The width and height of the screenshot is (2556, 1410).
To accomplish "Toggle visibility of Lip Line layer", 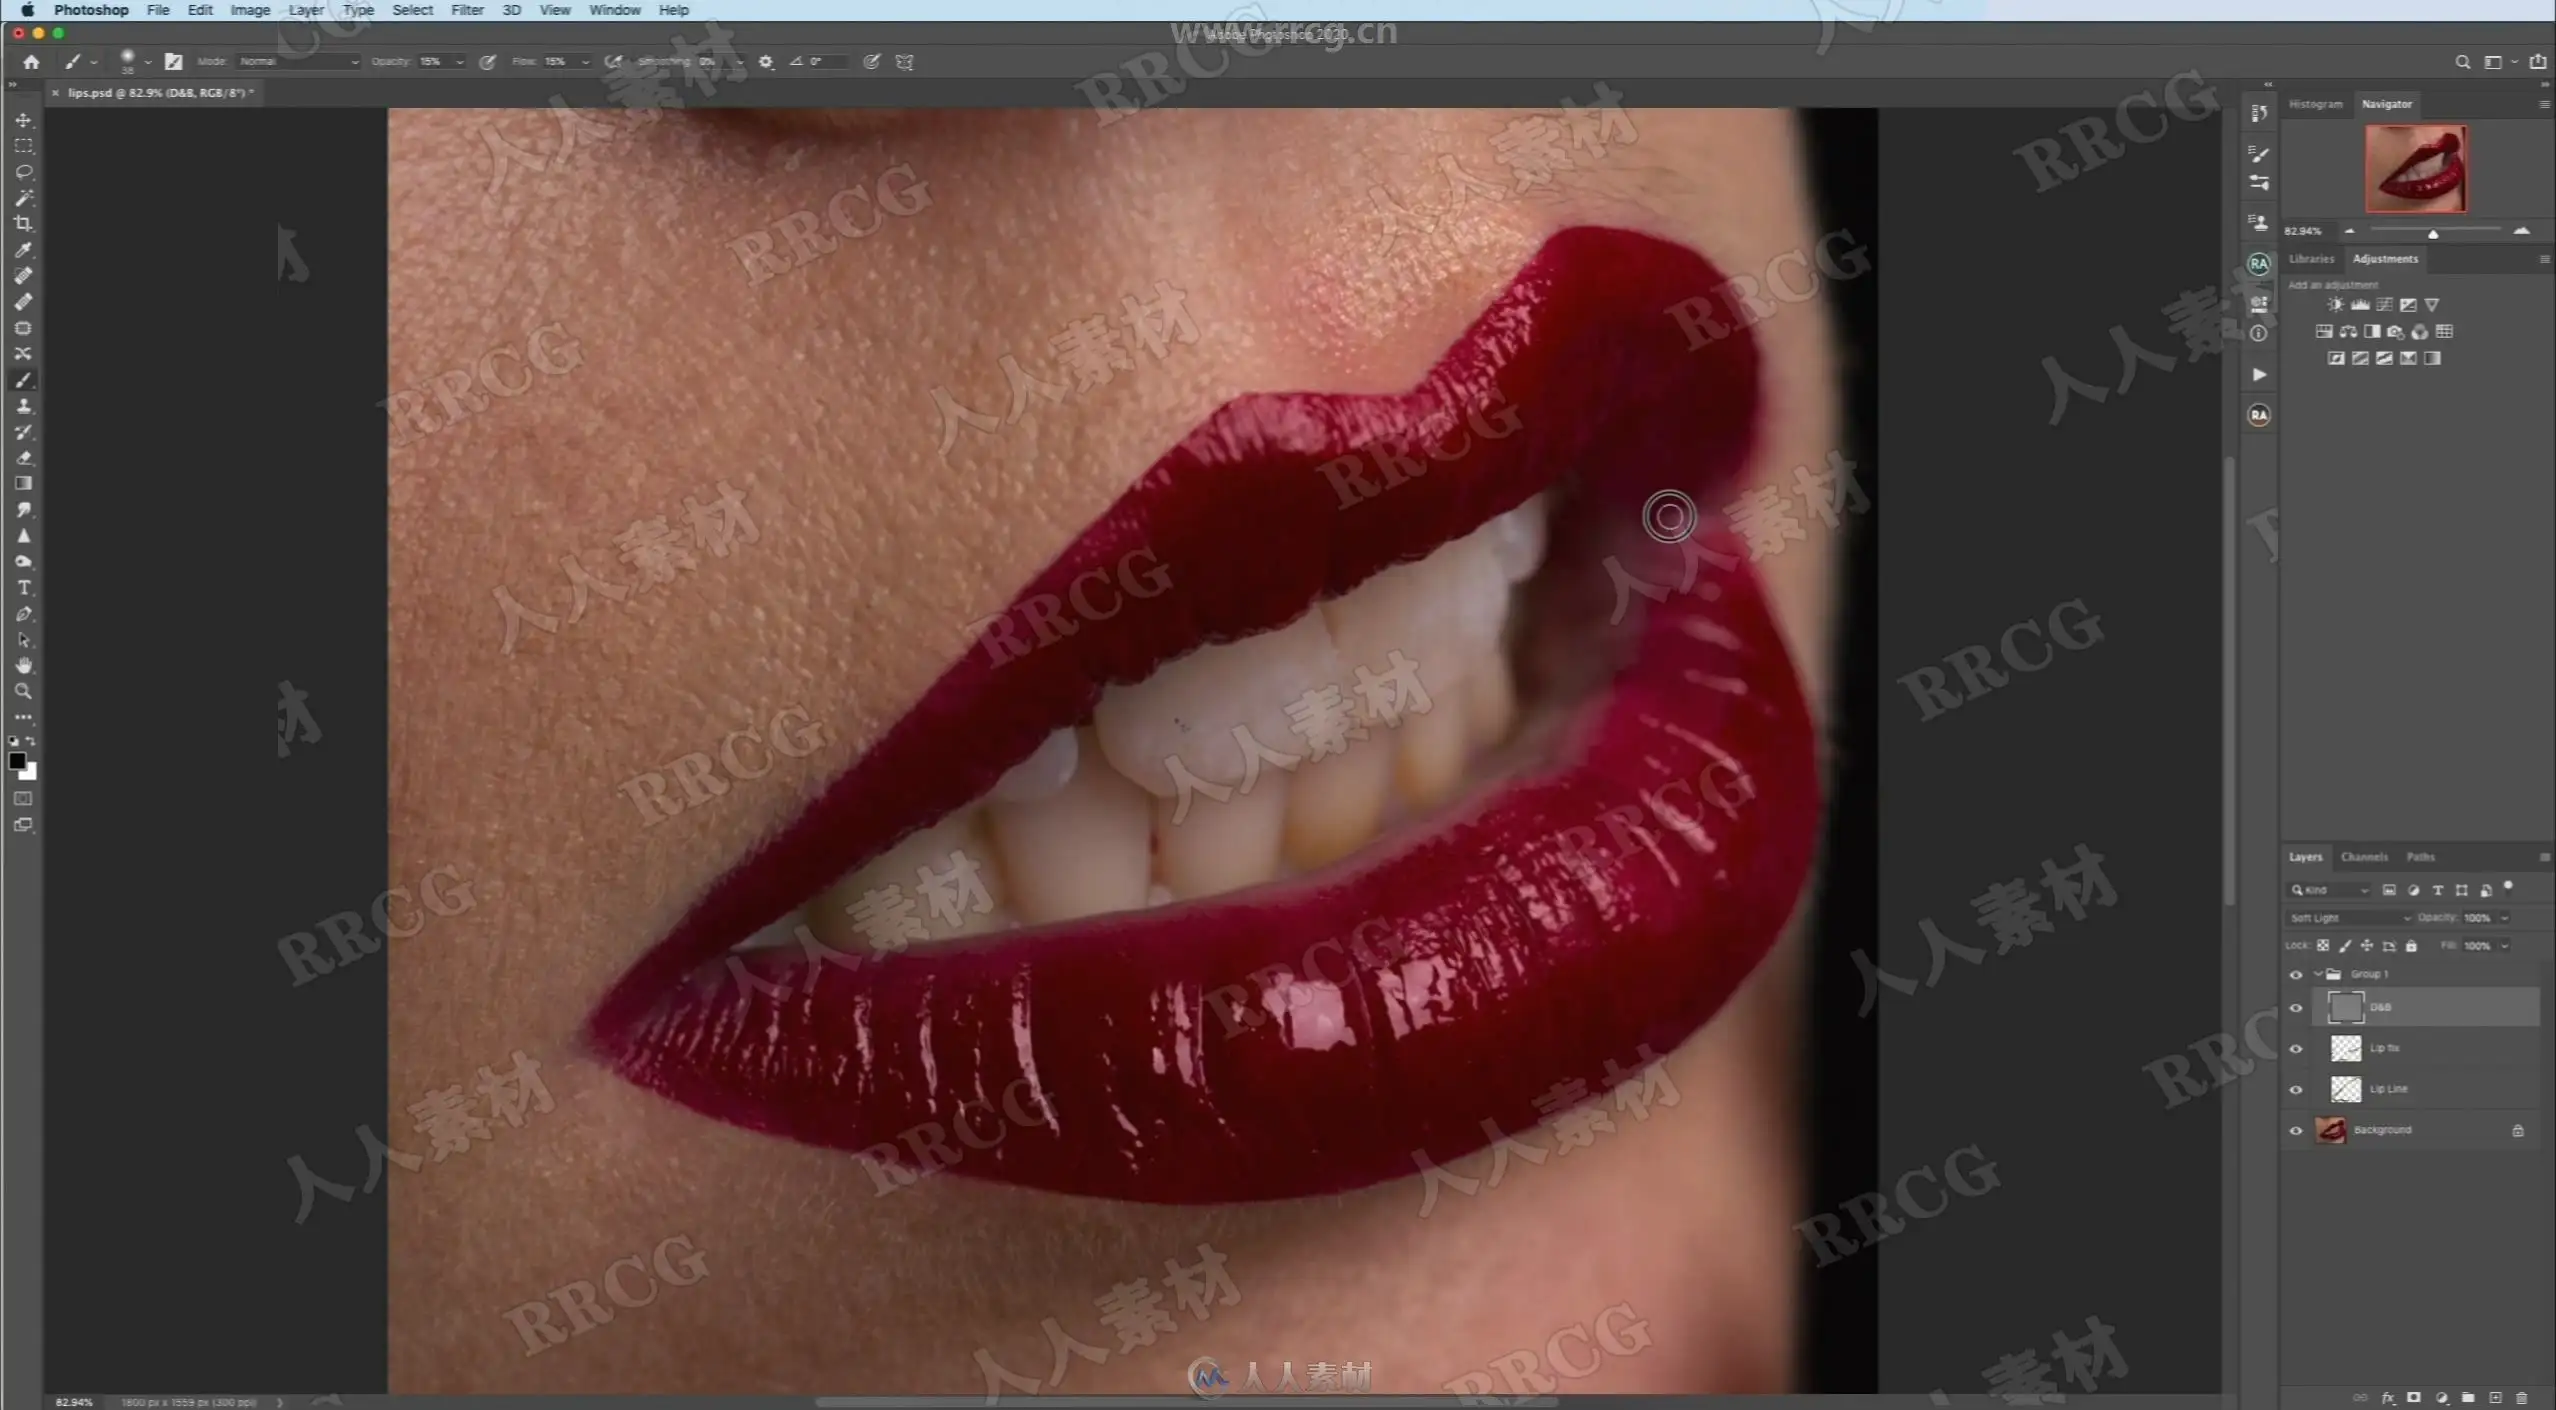I will pyautogui.click(x=2296, y=1090).
